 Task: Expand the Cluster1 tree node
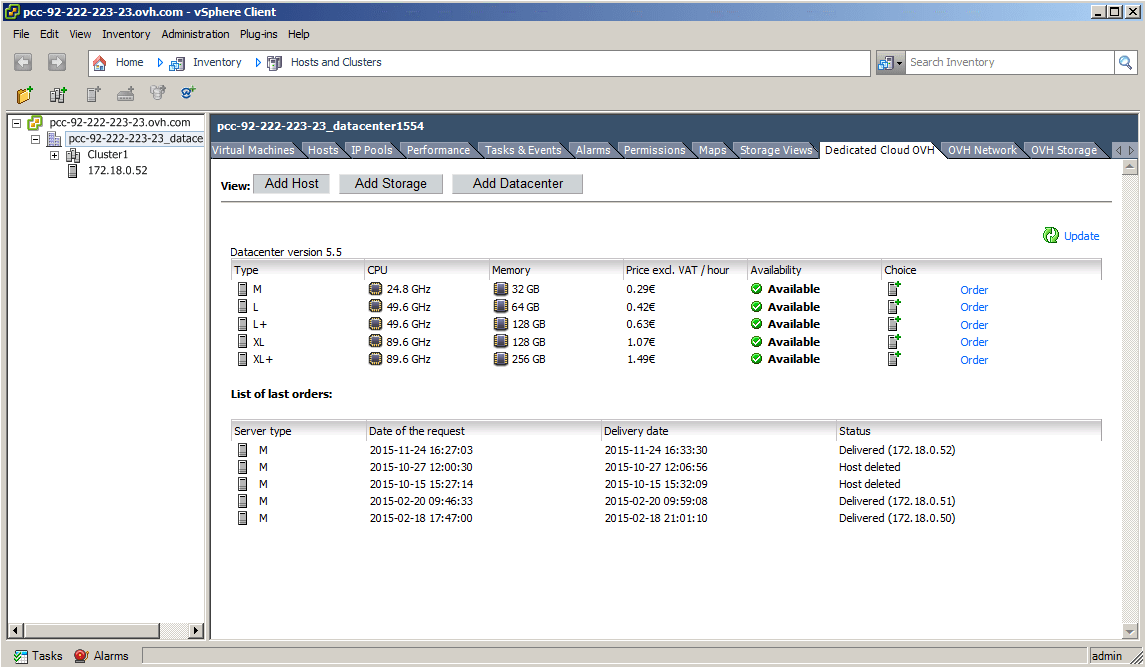point(54,155)
